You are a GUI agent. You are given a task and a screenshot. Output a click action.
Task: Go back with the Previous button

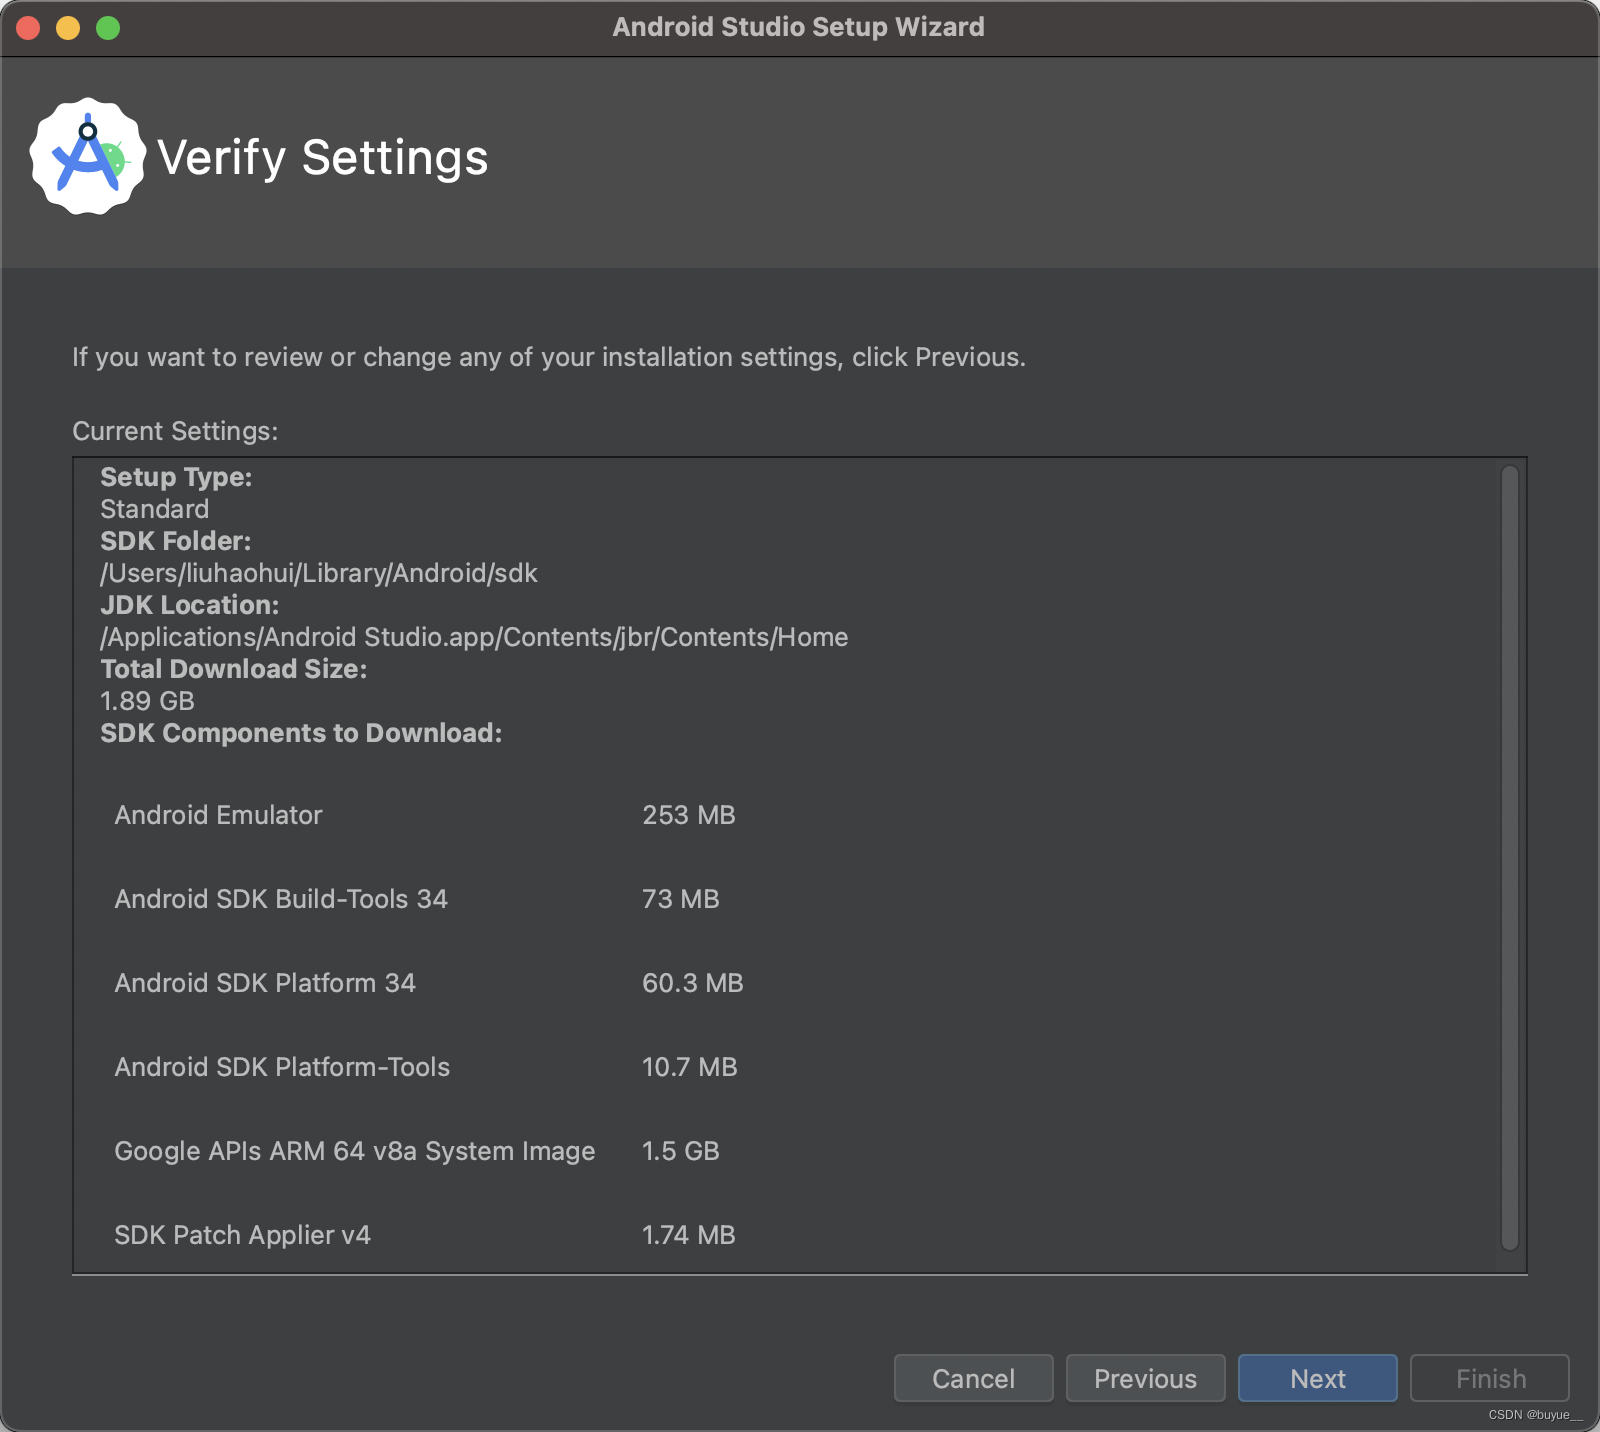tap(1145, 1378)
